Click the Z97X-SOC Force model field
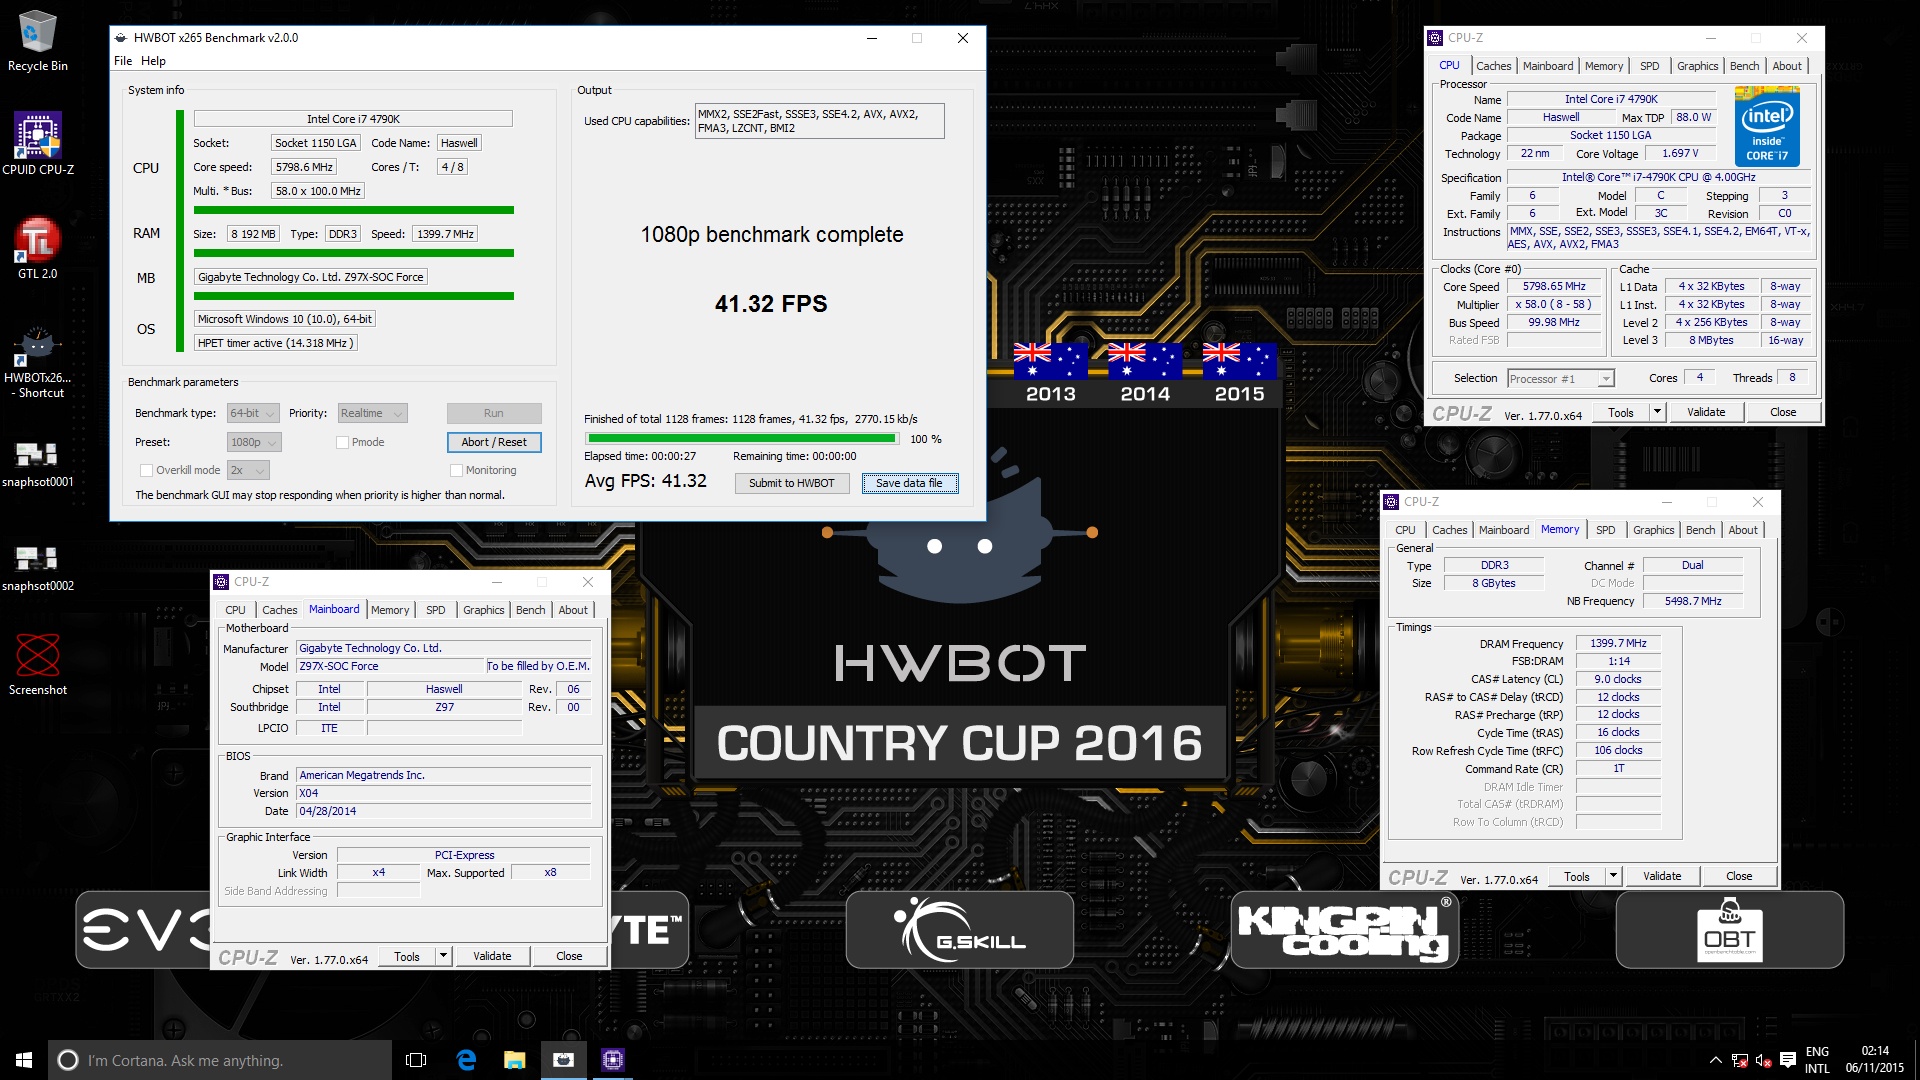The image size is (1920, 1080). tap(390, 667)
